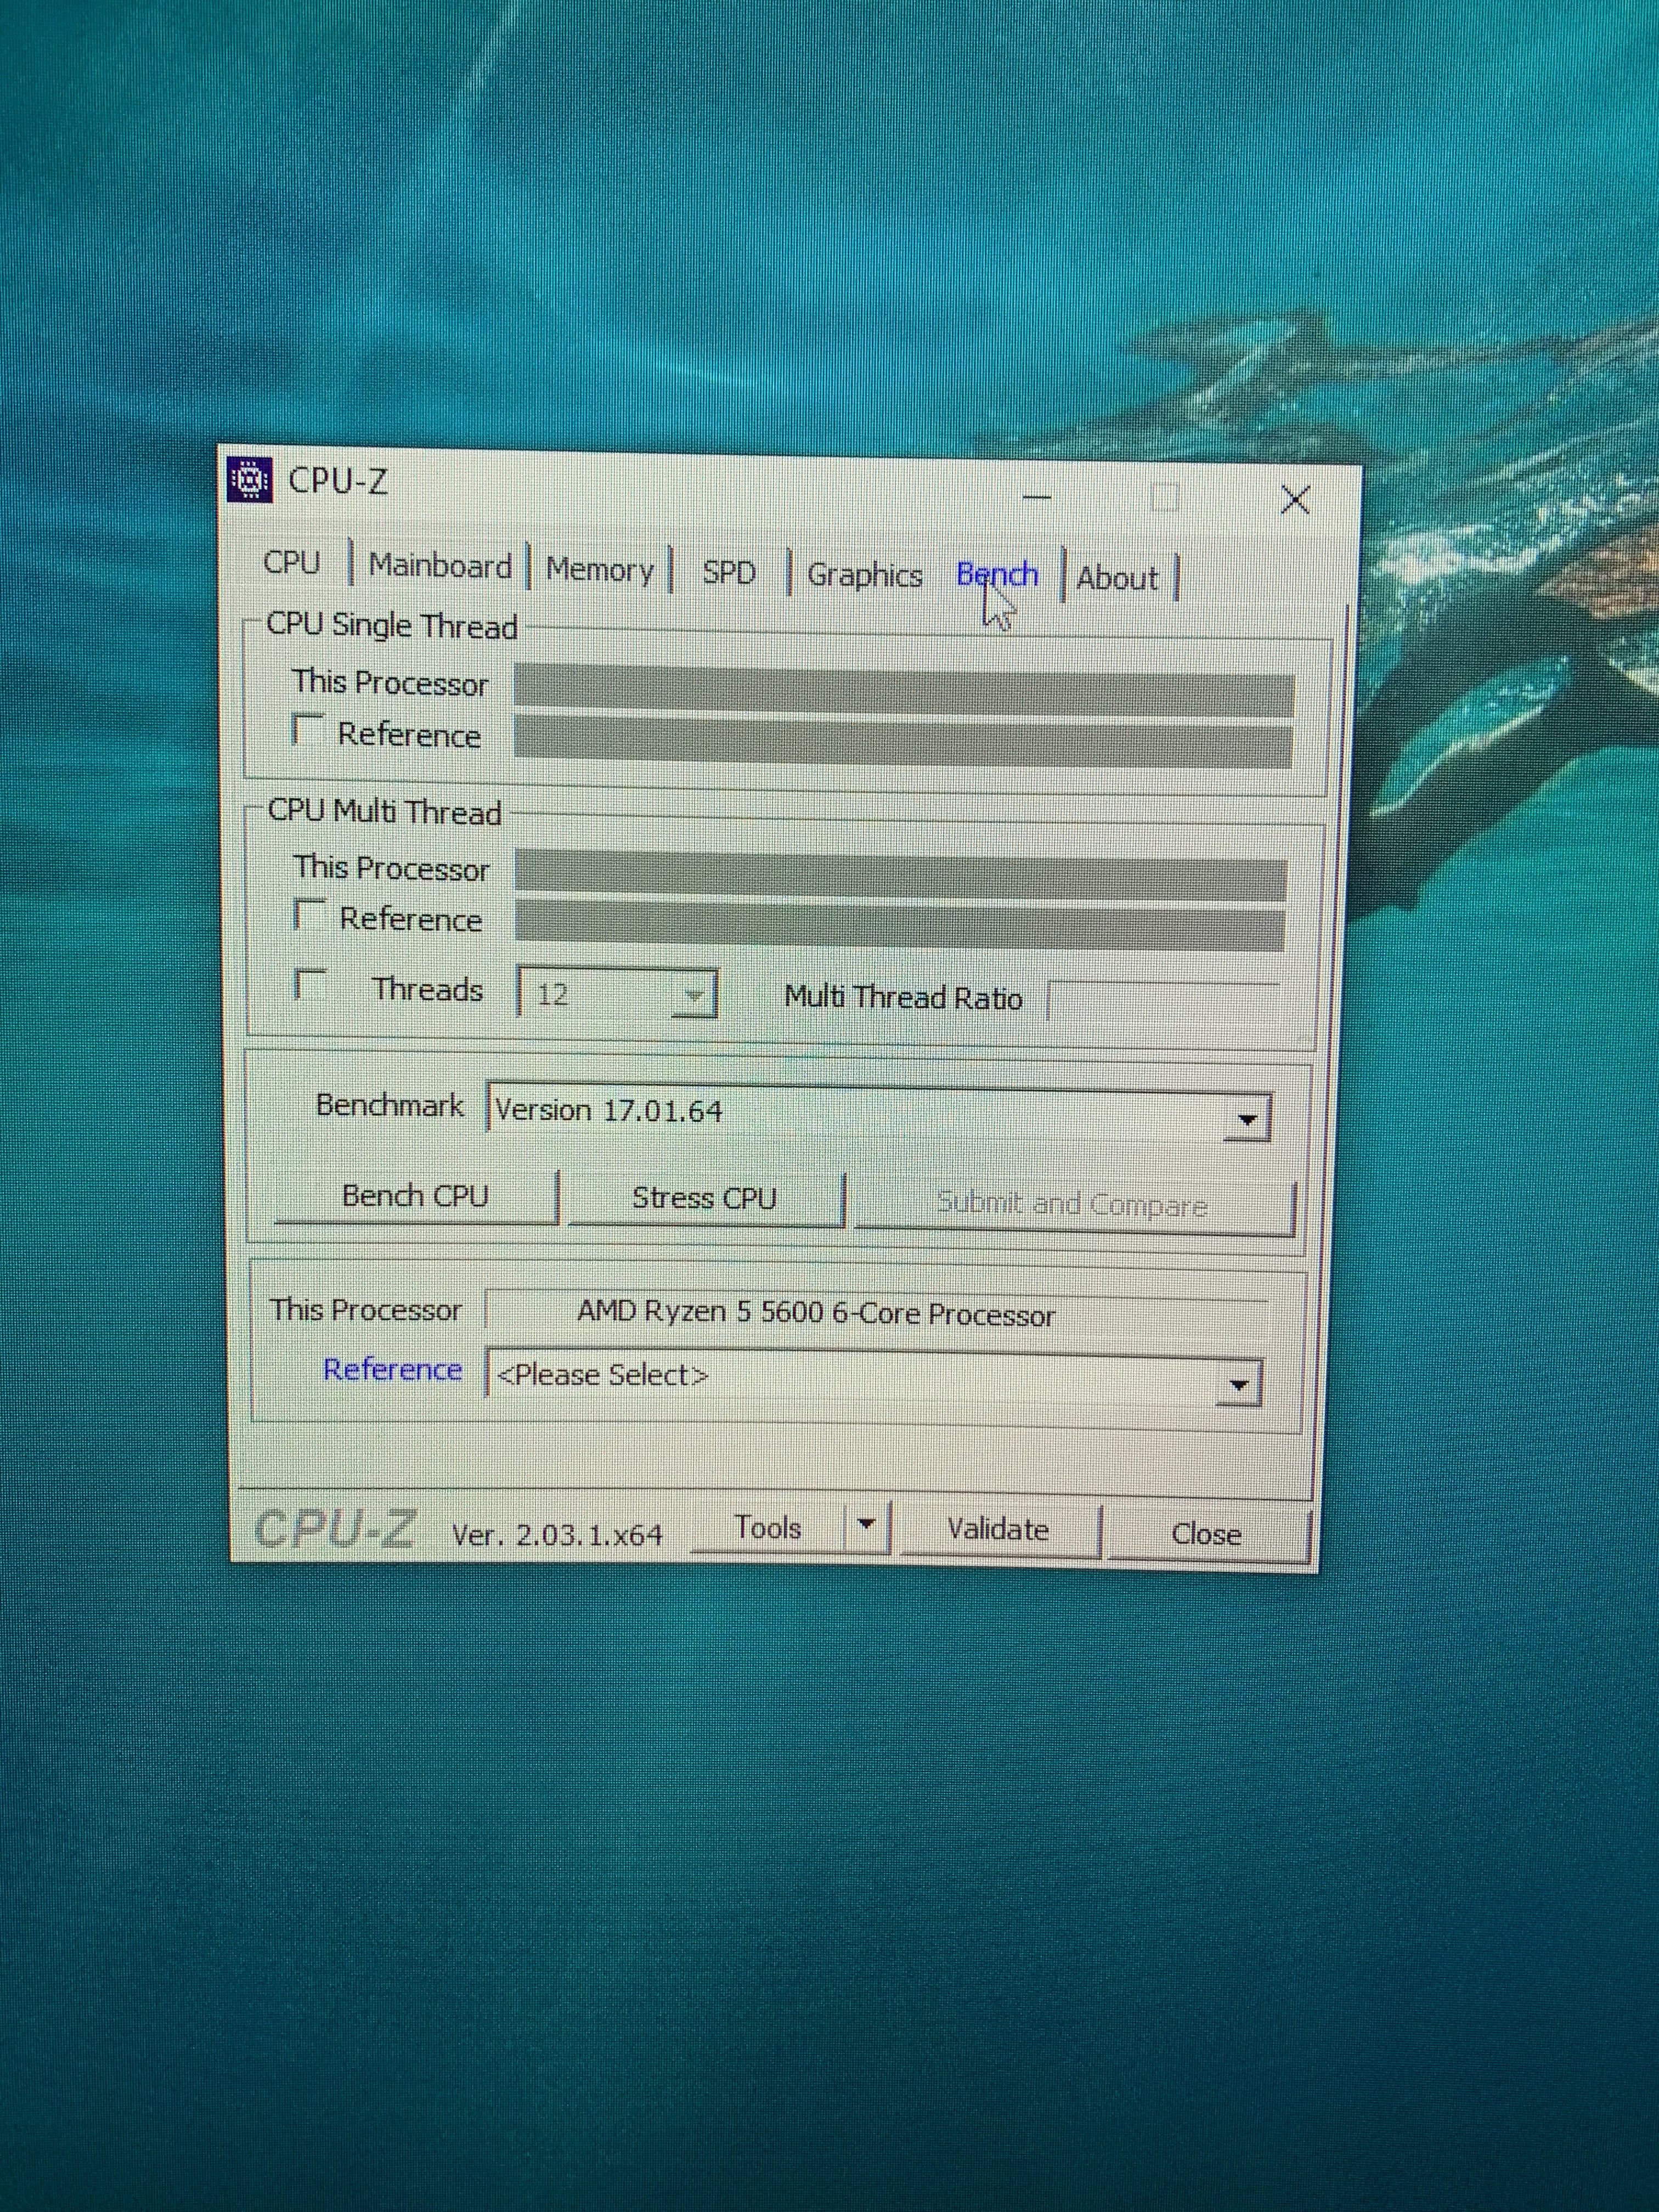
Task: Start the Stress CPU test
Action: coord(704,1198)
